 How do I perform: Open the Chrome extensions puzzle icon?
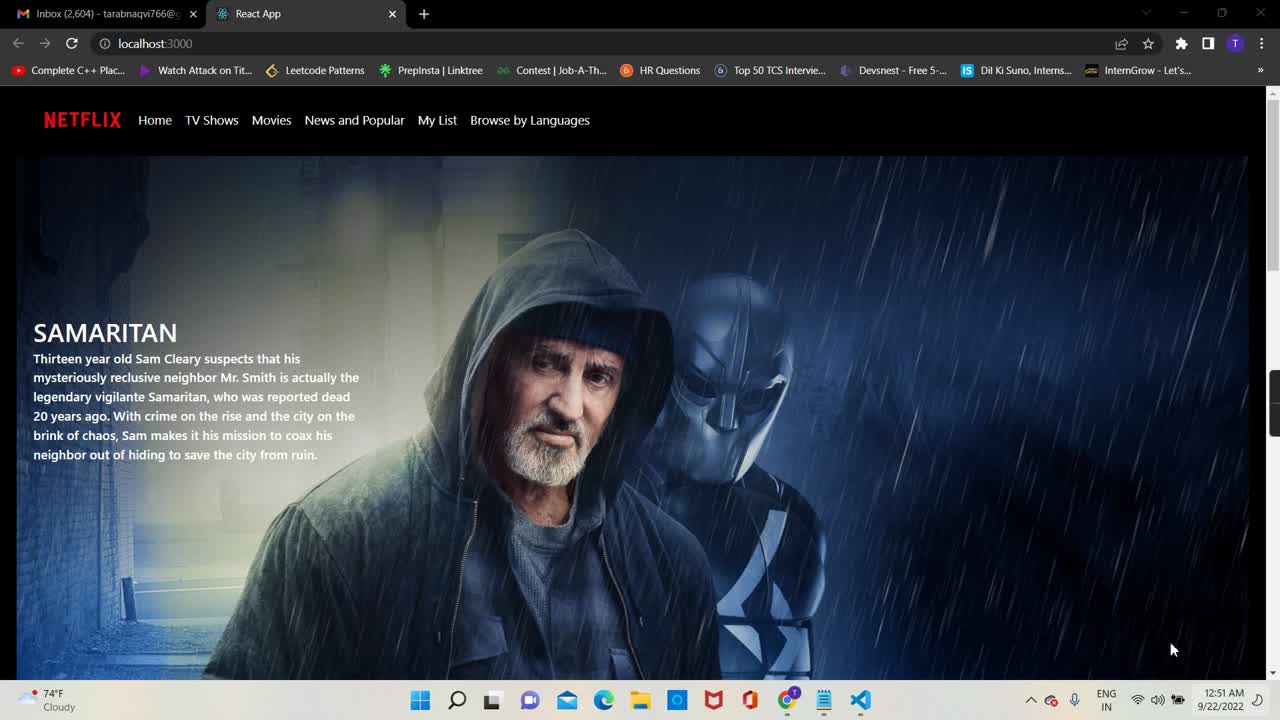pos(1181,43)
